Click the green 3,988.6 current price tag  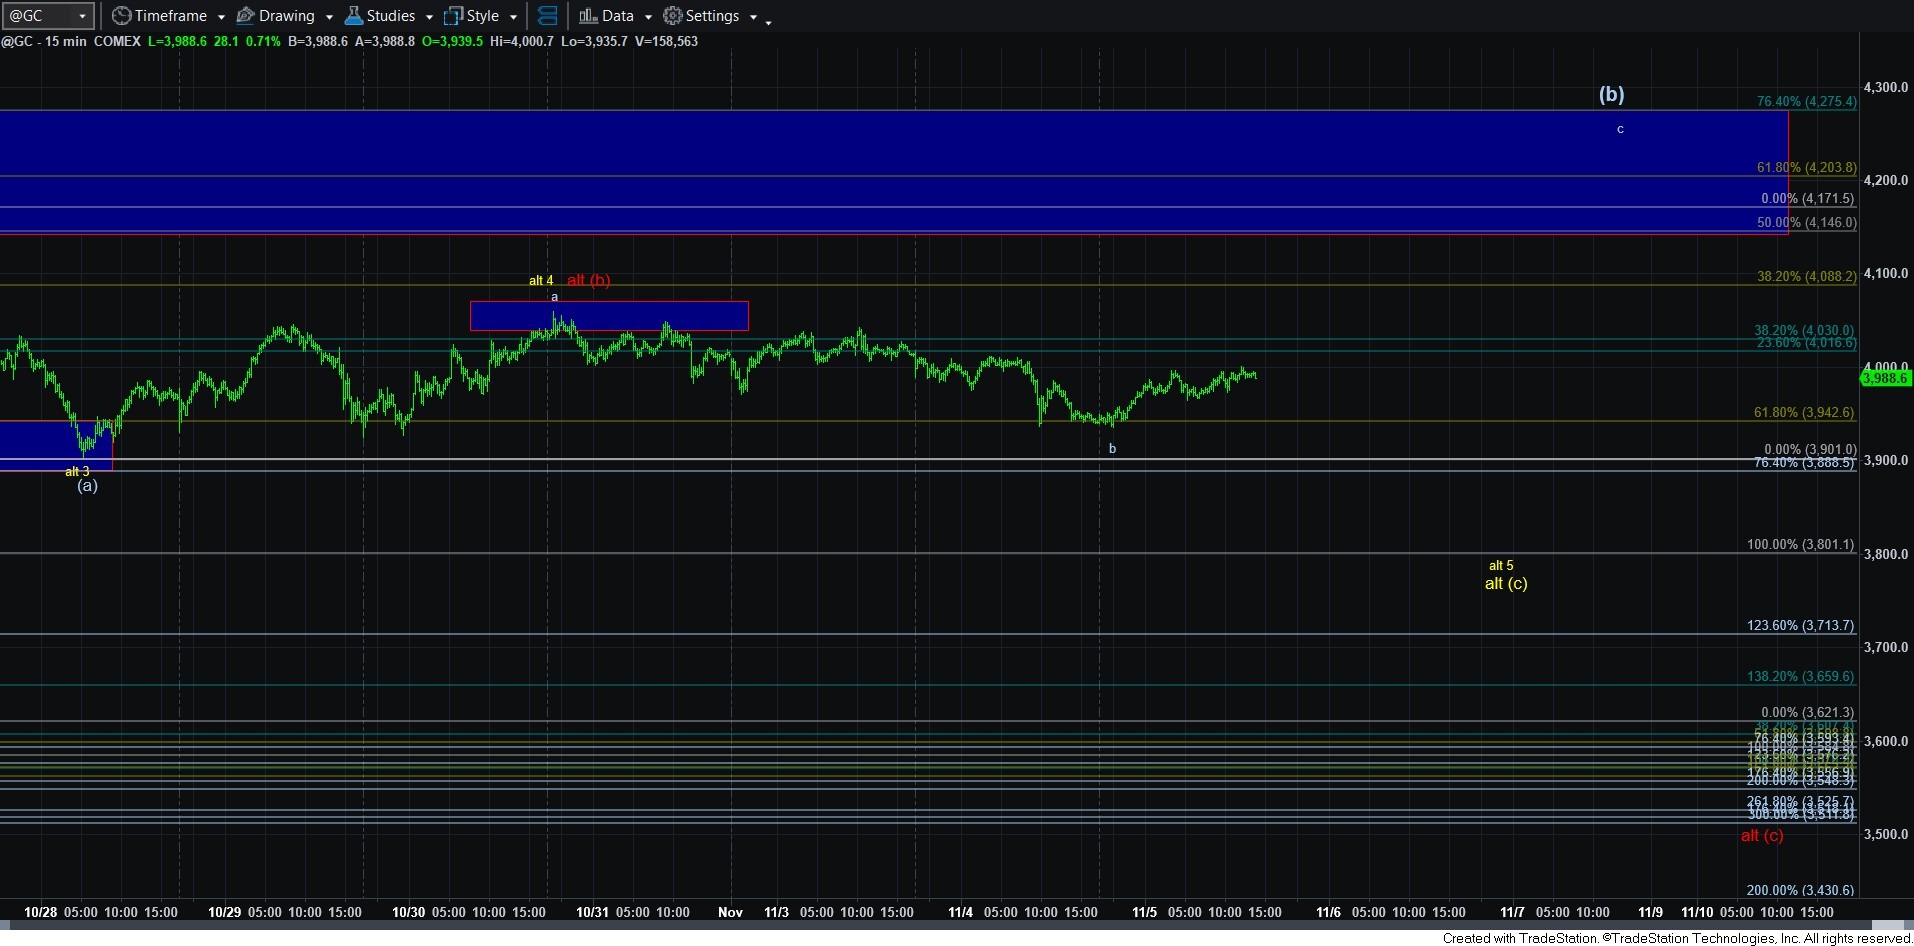pyautogui.click(x=1884, y=378)
